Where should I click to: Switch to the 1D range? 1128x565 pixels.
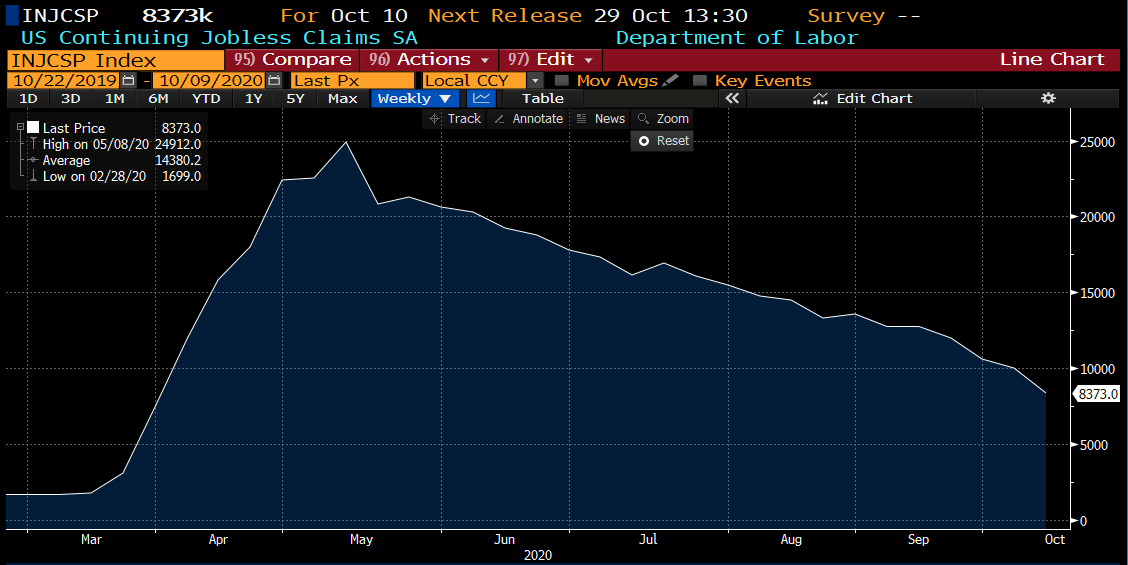[x=28, y=99]
